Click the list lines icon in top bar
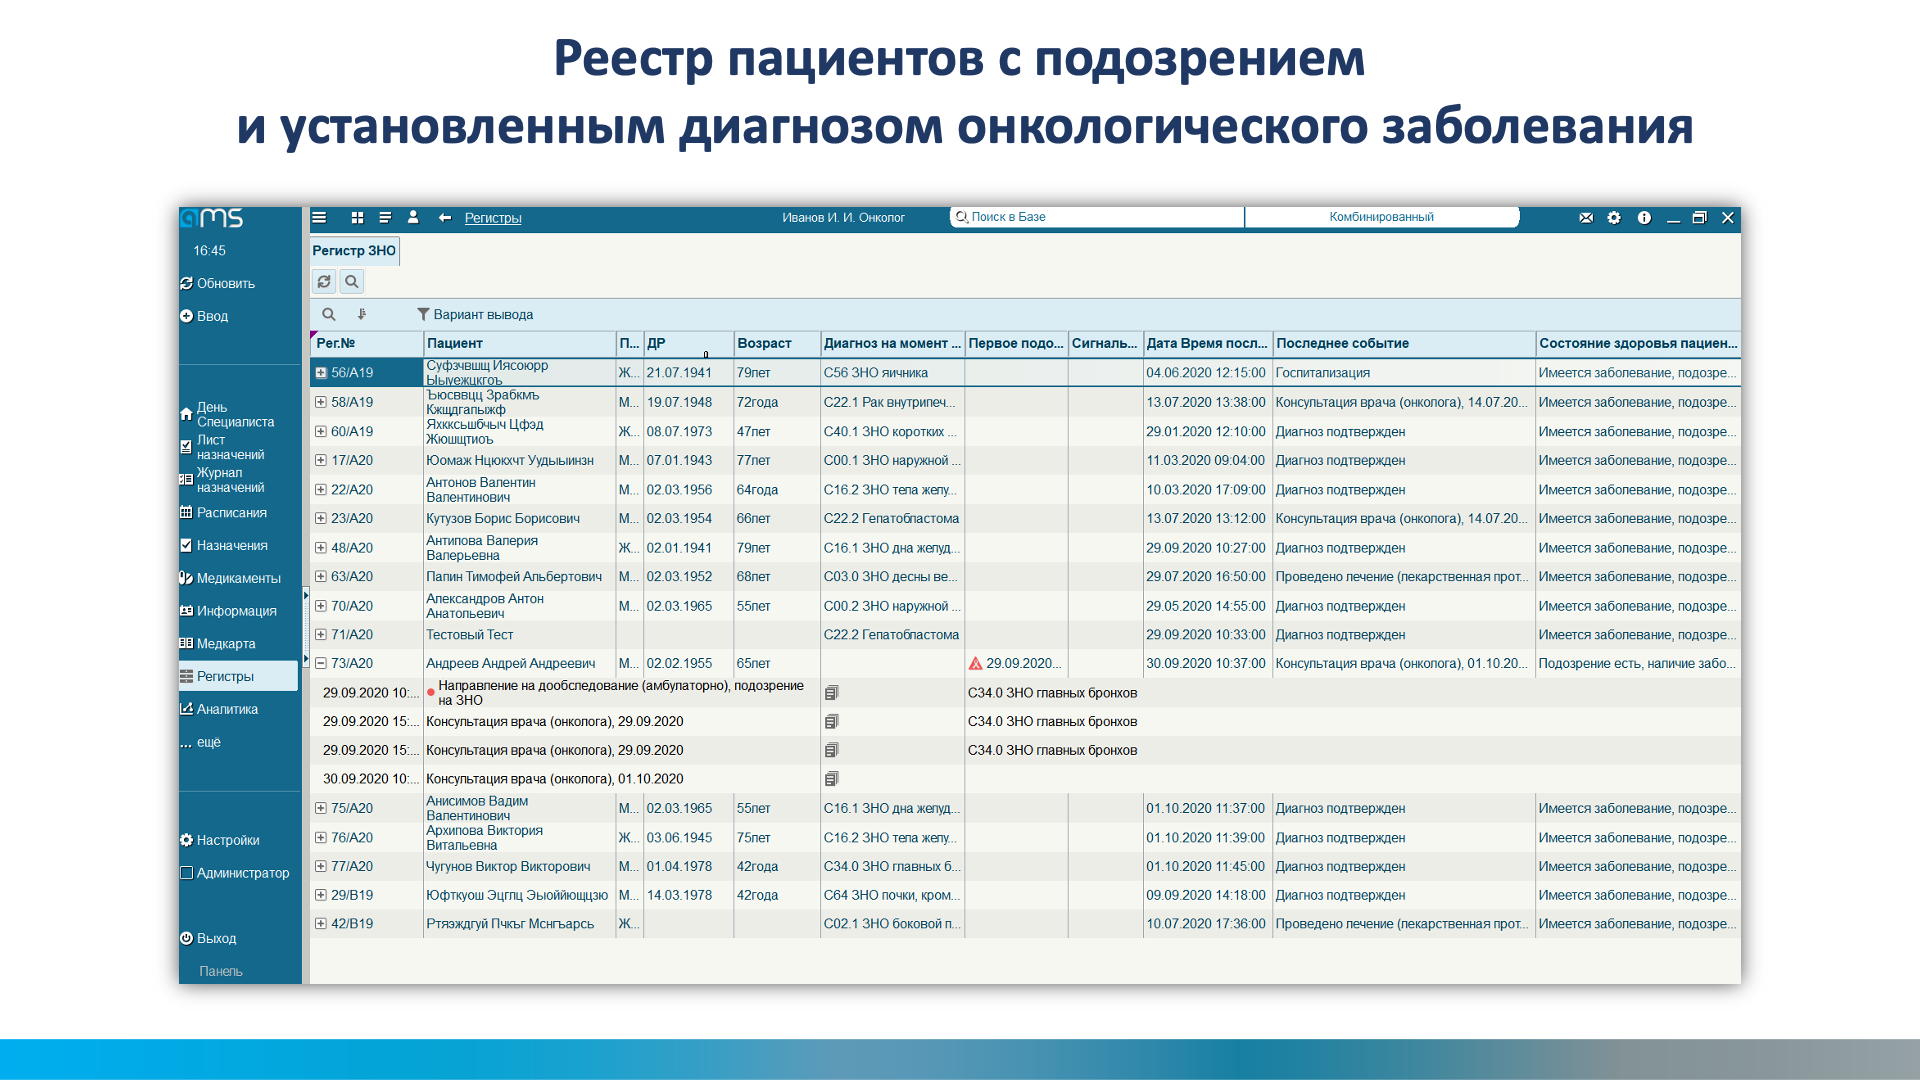Image resolution: width=1920 pixels, height=1080 pixels. [x=385, y=217]
